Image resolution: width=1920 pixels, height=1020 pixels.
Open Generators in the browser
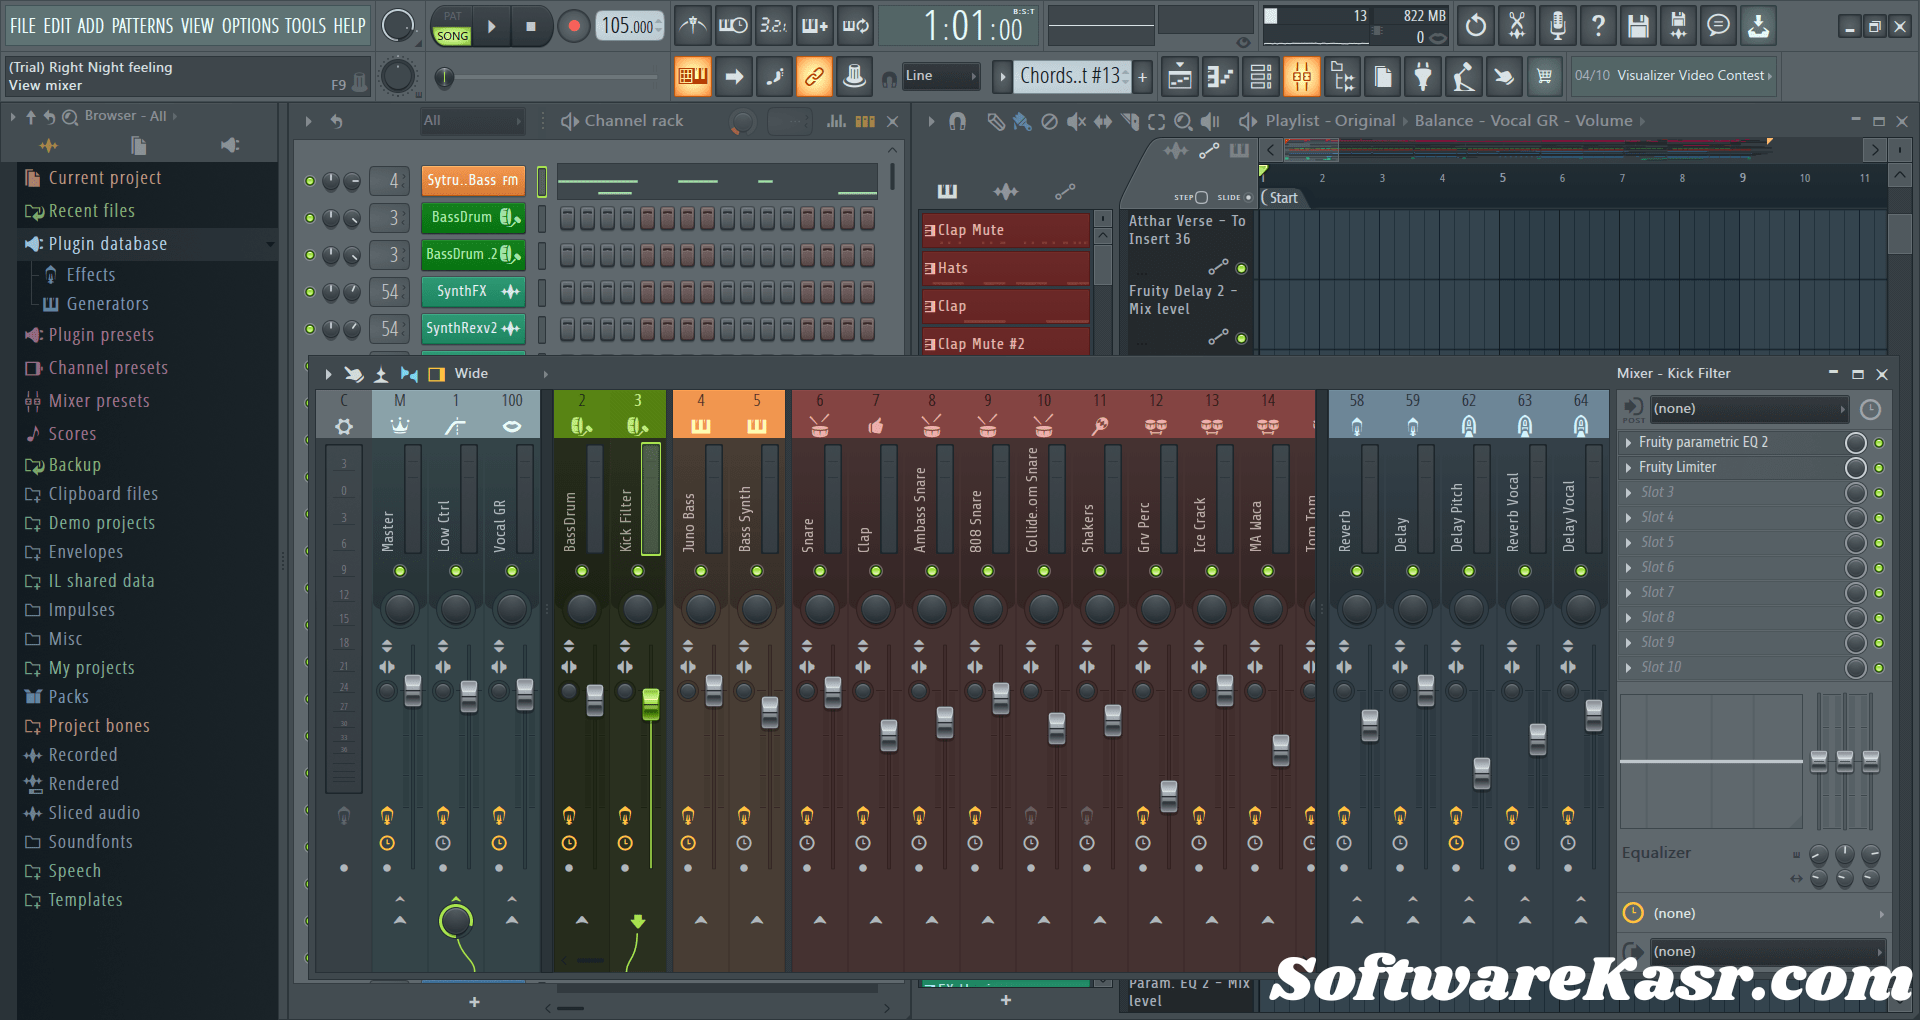tap(107, 303)
